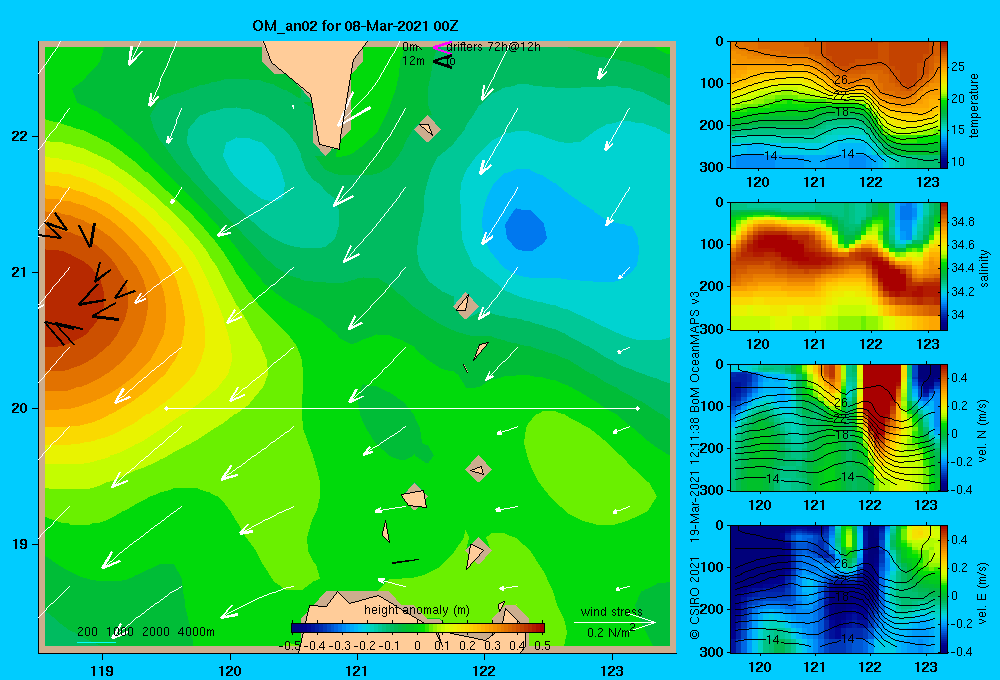Screen dimensions: 1000x680
Task: Click the dark red 0.5 end of height anomaly colorbar
Action: tap(541, 627)
